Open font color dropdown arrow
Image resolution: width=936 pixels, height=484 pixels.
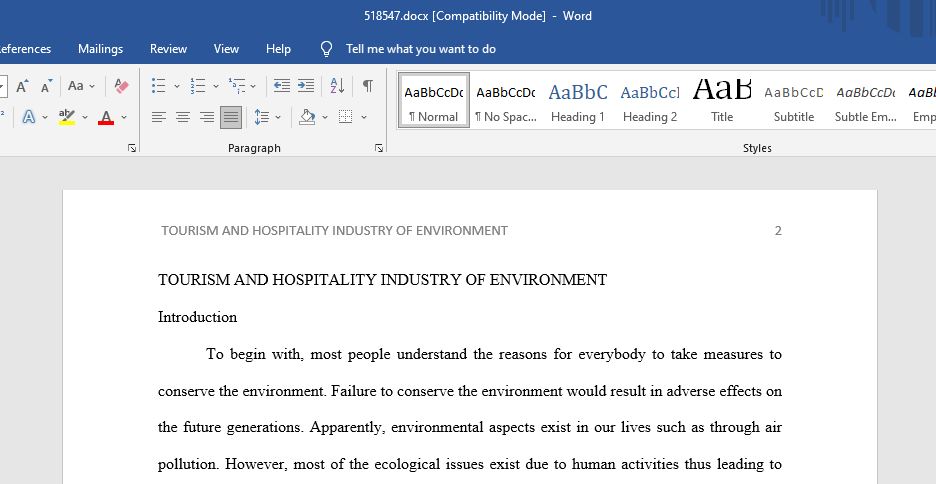(x=124, y=118)
